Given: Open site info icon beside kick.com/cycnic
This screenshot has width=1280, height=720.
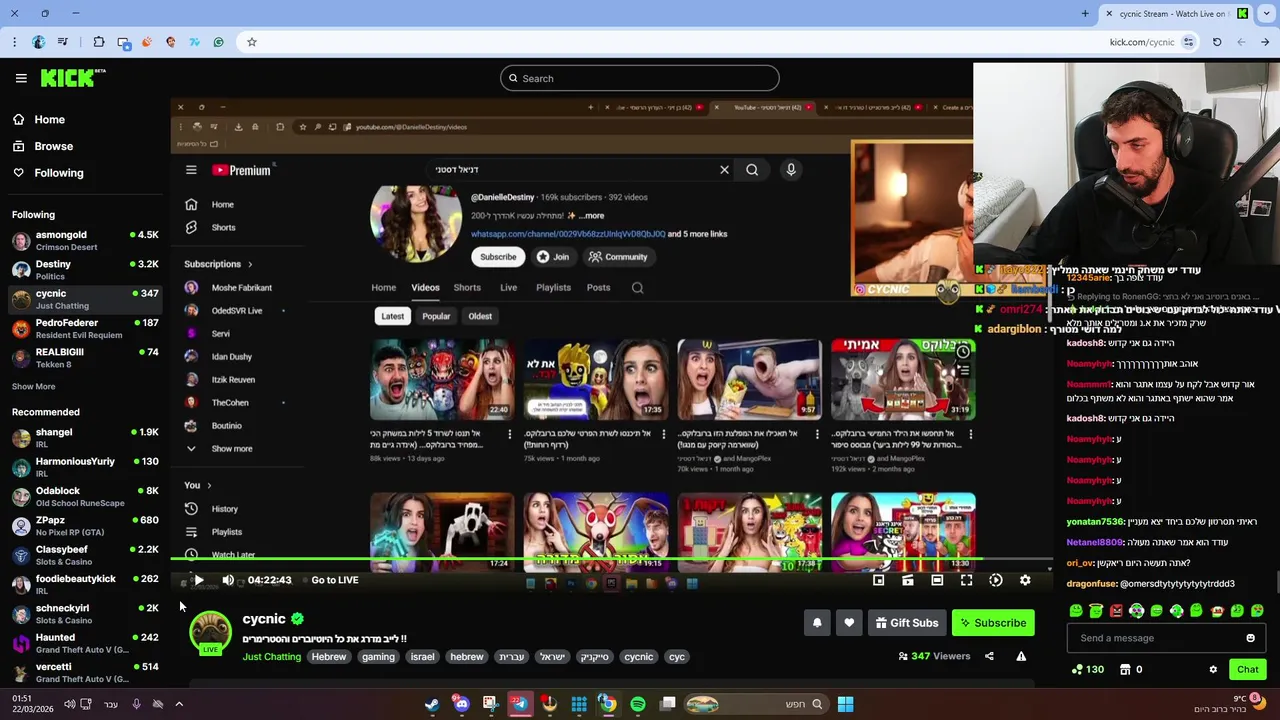Looking at the screenshot, I should tap(1188, 42).
